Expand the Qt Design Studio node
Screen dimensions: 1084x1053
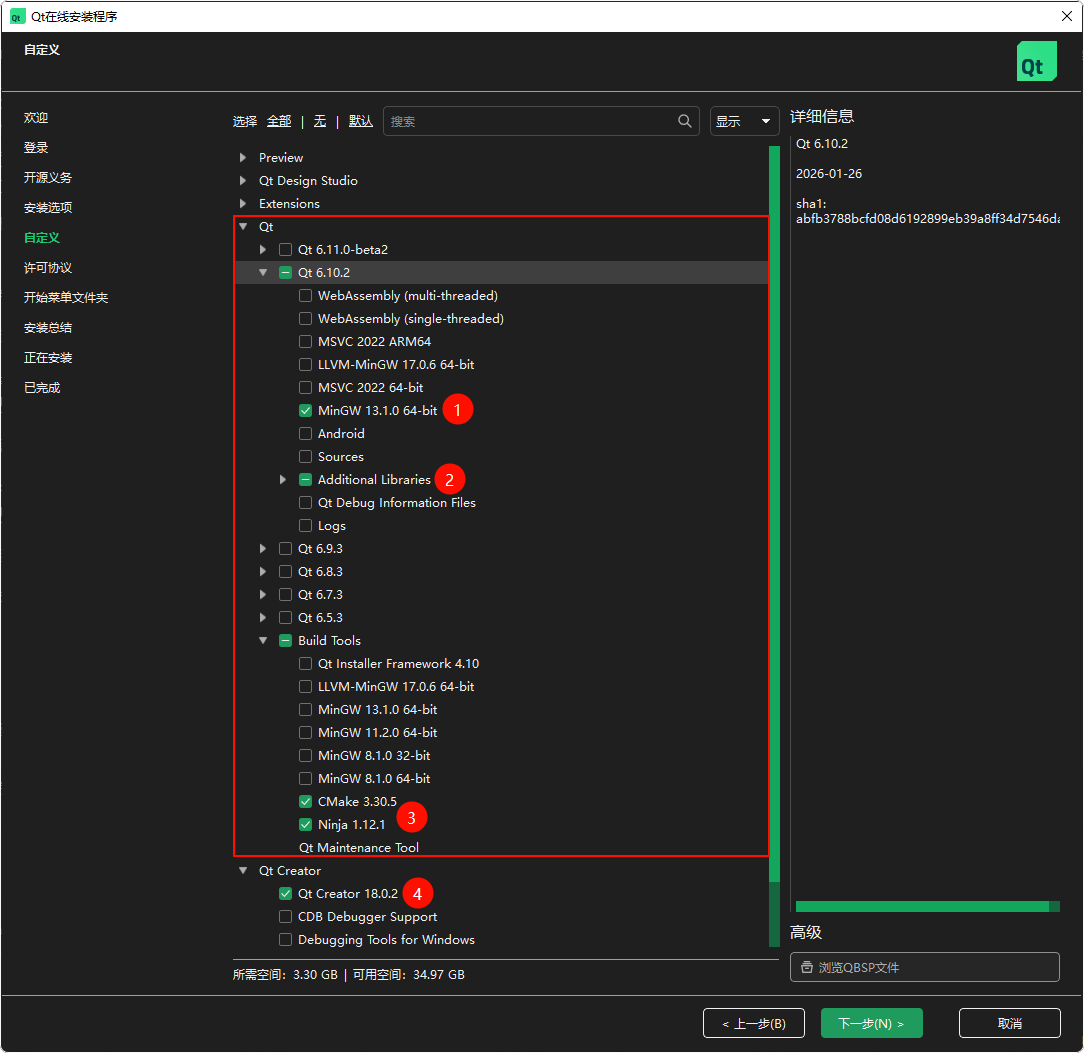click(241, 180)
